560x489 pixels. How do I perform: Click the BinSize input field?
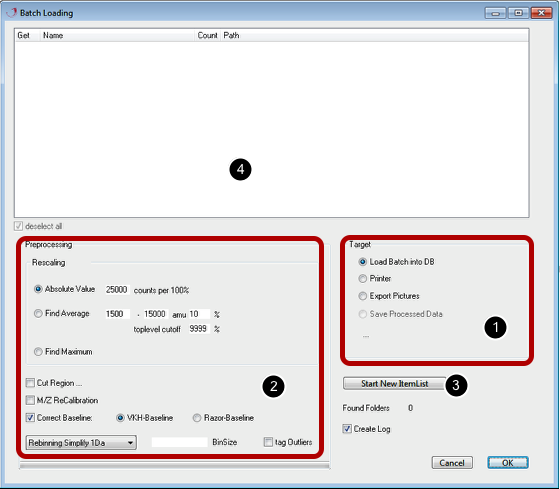click(x=180, y=442)
